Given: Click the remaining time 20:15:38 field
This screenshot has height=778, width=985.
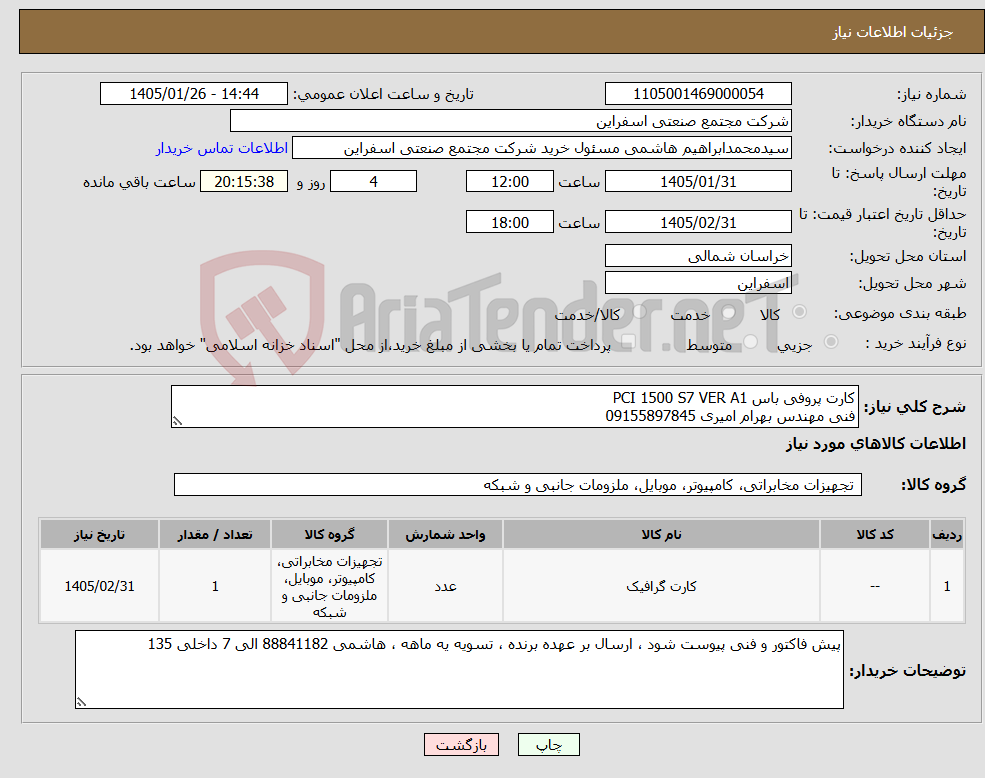Looking at the screenshot, I should click(x=244, y=182).
